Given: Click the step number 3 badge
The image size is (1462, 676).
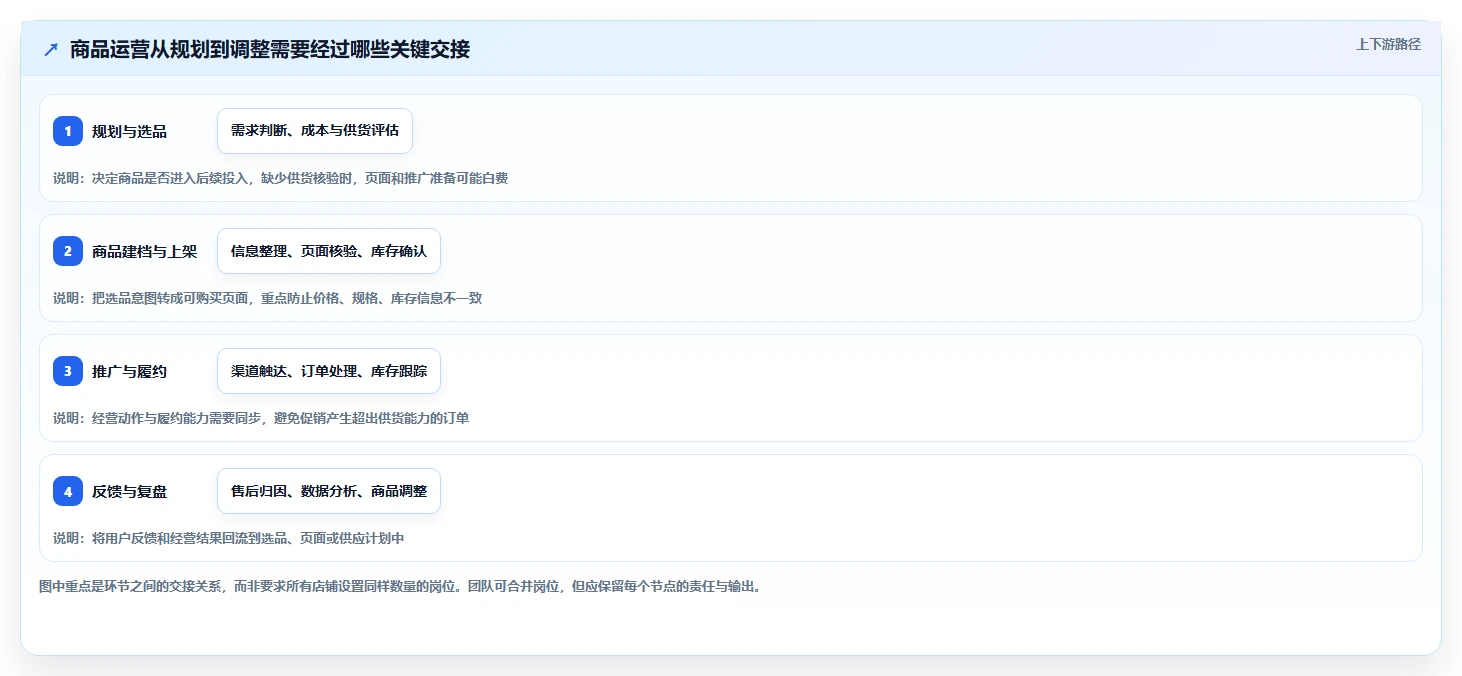Looking at the screenshot, I should (x=68, y=371).
